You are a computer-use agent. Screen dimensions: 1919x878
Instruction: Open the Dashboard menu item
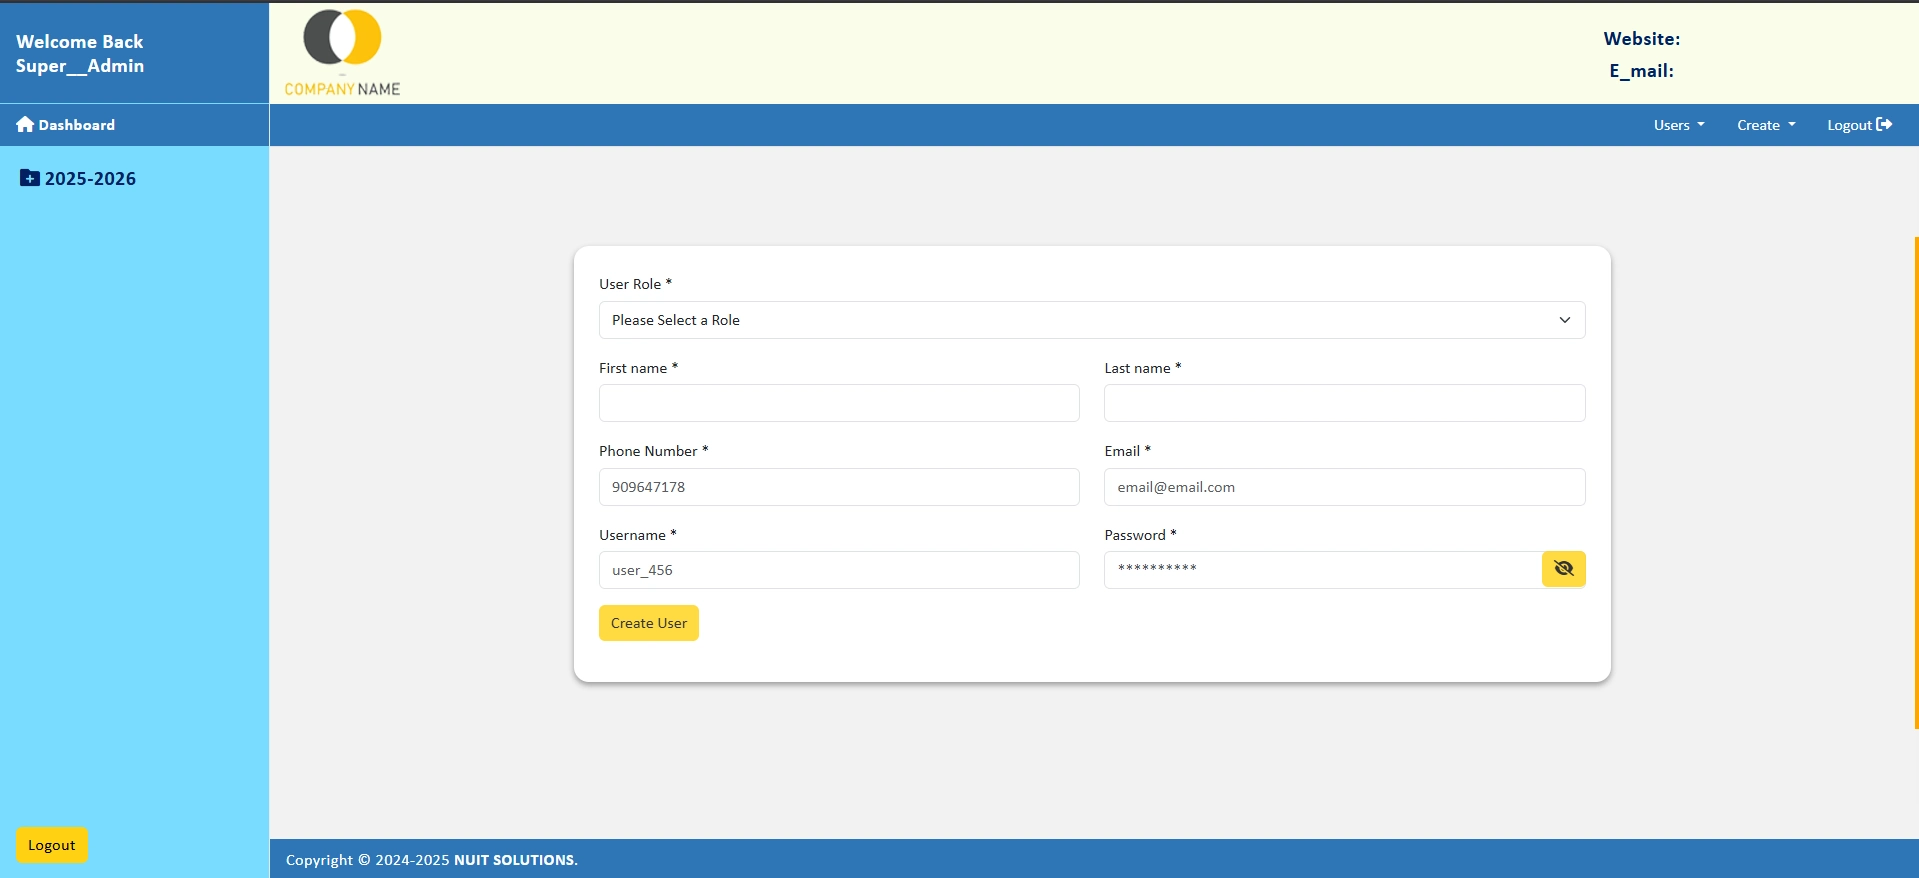coord(76,125)
